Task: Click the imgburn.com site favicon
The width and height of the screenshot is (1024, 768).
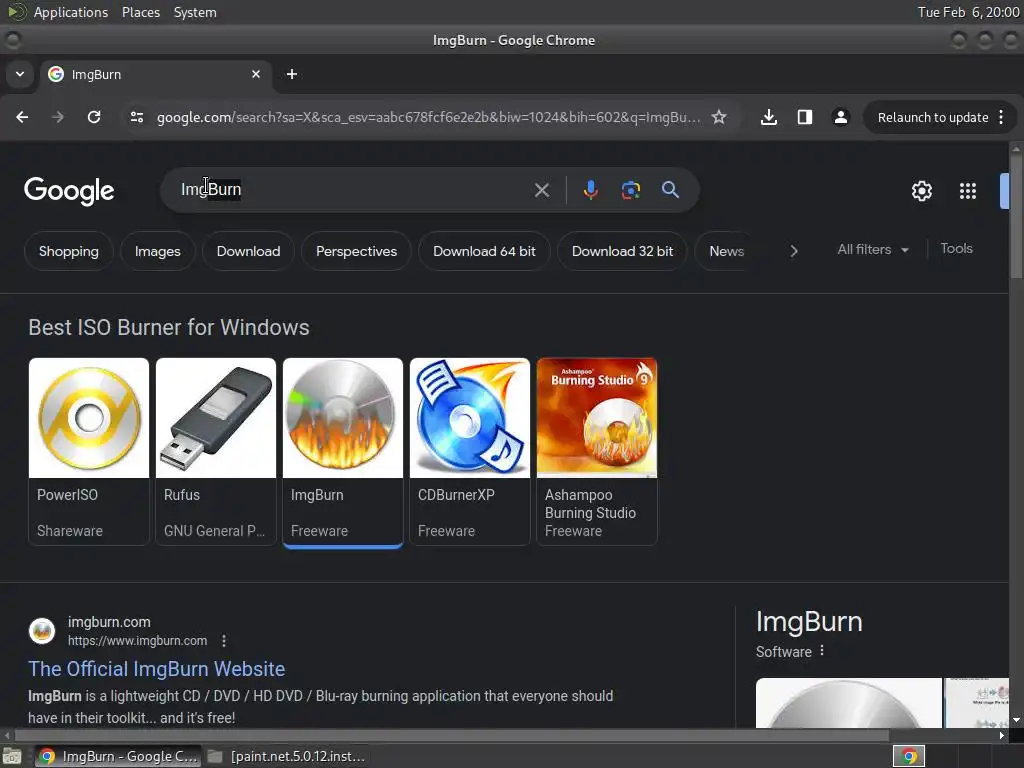Action: click(x=42, y=631)
